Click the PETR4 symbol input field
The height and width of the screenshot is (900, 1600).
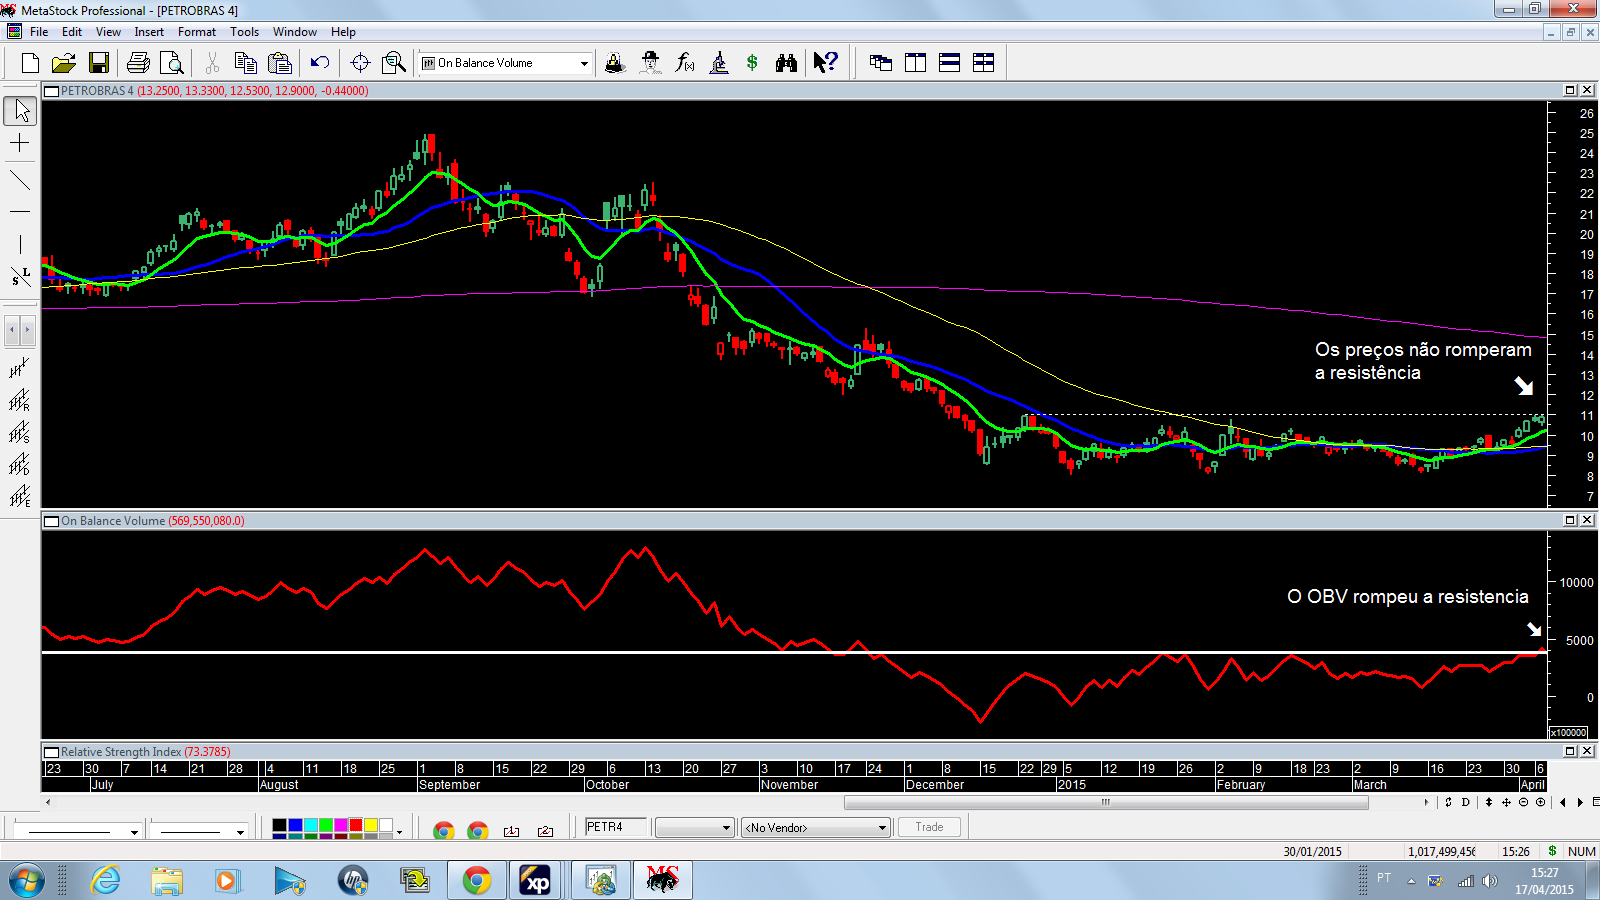pyautogui.click(x=615, y=827)
